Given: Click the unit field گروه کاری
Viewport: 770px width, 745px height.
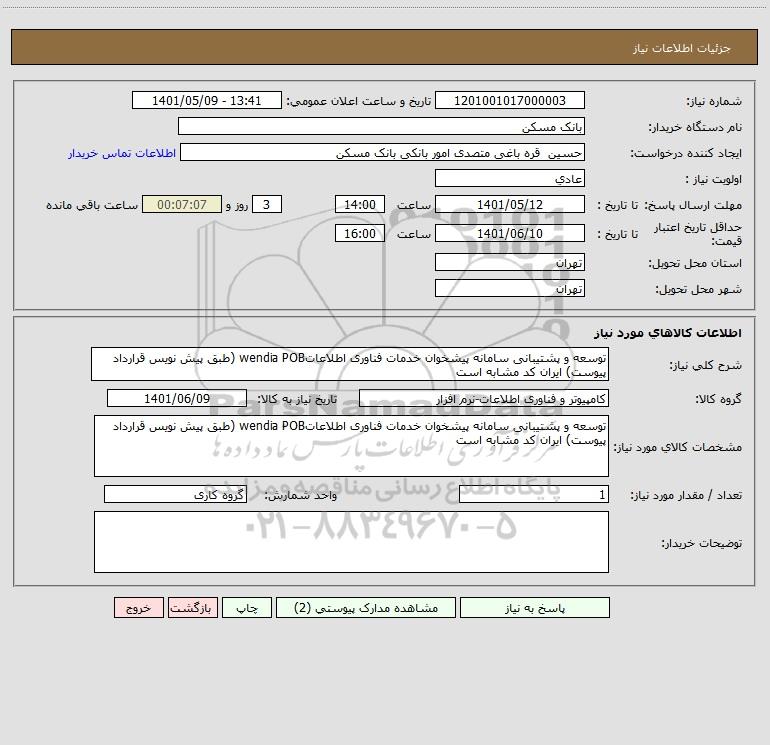Looking at the screenshot, I should tap(175, 495).
